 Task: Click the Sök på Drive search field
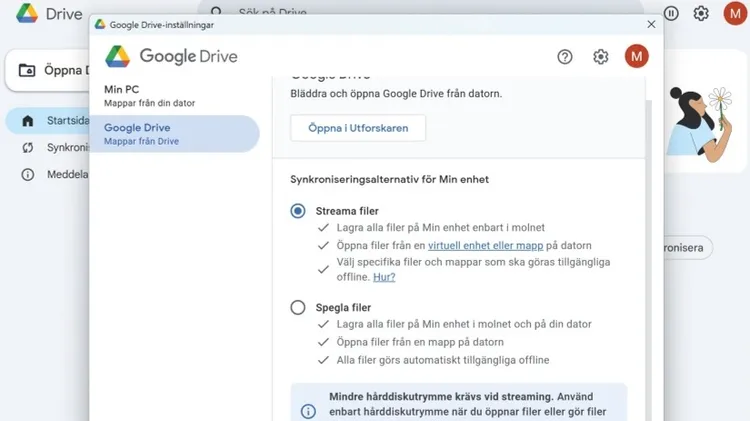400,13
